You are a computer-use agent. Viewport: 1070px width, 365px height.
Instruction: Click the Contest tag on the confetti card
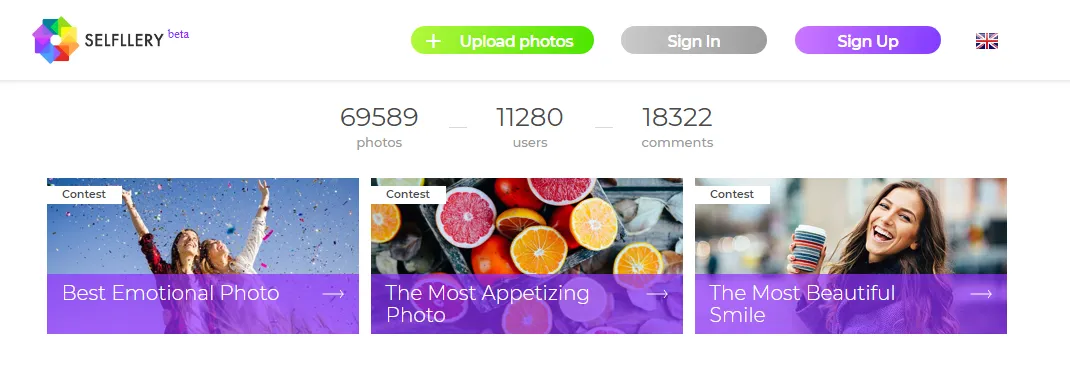click(x=84, y=194)
